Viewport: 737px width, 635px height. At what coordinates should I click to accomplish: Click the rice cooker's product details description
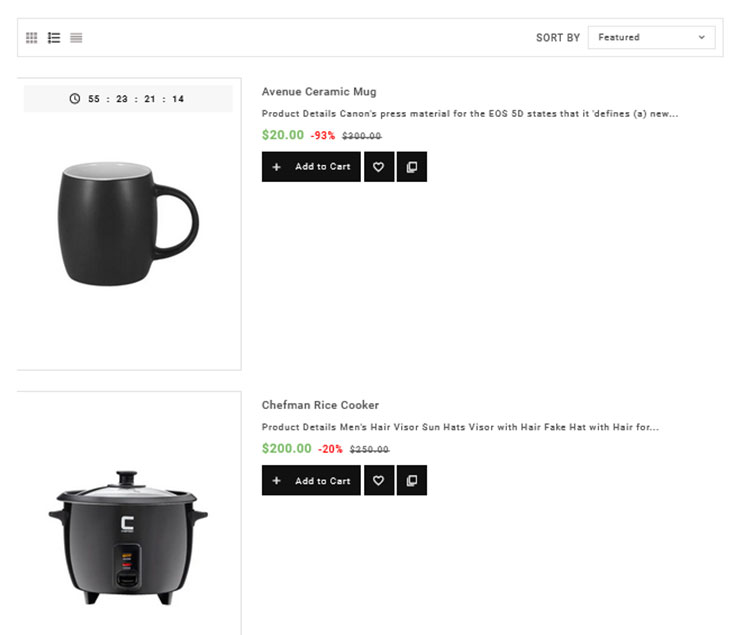click(460, 427)
